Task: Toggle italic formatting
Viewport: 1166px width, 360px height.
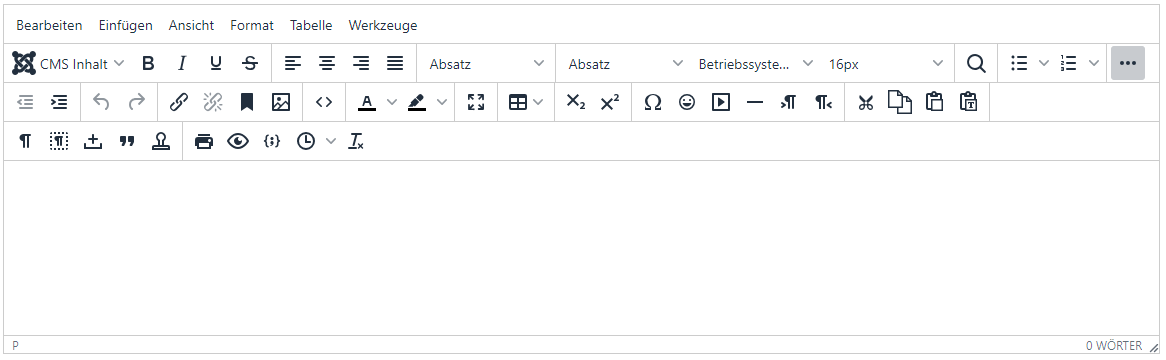Action: (x=181, y=64)
